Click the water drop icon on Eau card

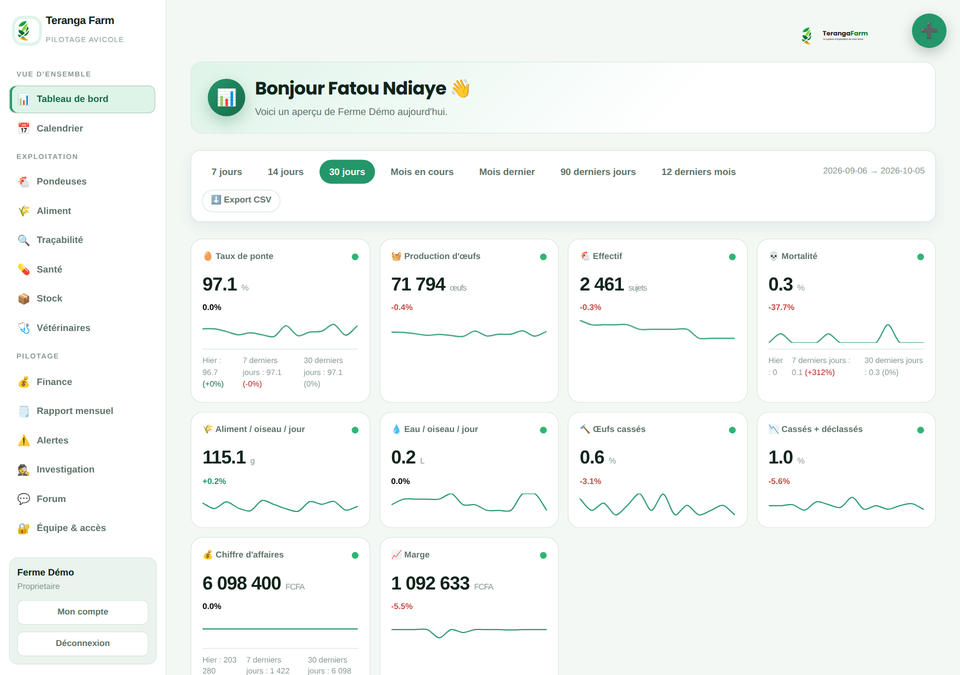pyautogui.click(x=396, y=429)
